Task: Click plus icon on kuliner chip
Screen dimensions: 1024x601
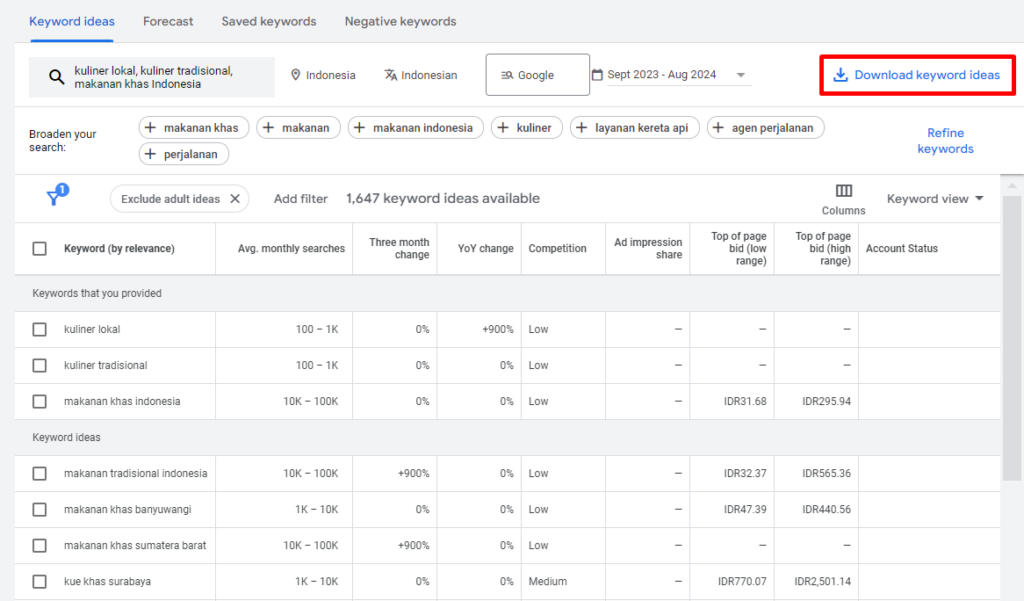Action: pyautogui.click(x=503, y=127)
